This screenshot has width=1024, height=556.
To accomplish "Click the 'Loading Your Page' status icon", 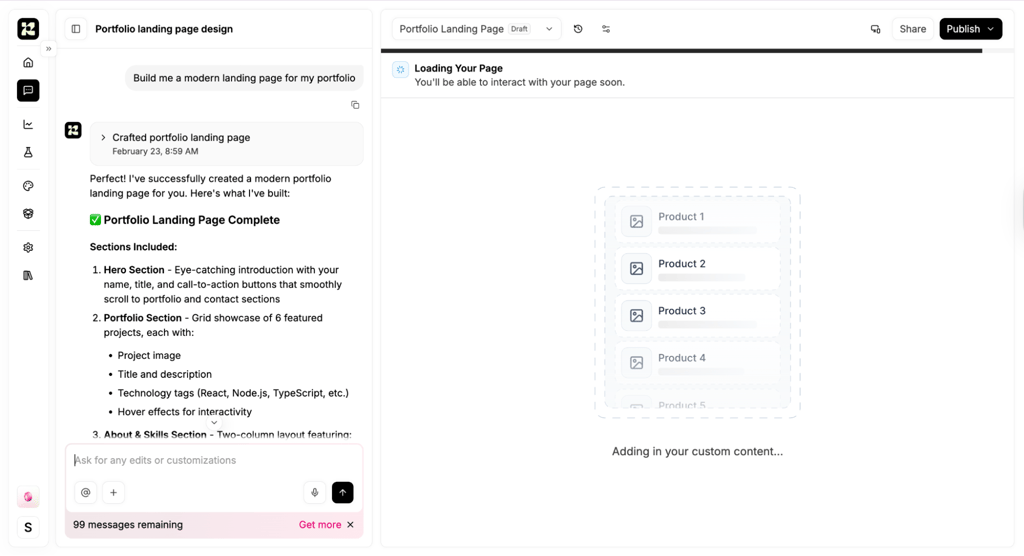I will pos(400,69).
